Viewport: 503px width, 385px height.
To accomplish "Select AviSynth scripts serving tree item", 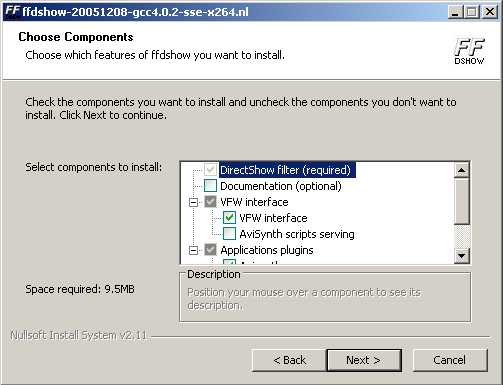I will (x=297, y=234).
